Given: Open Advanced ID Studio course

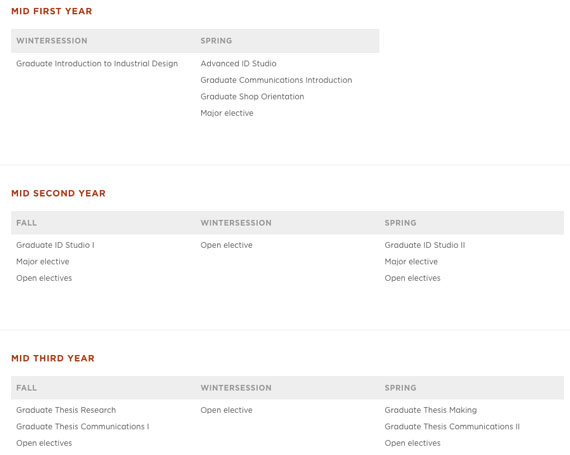Looking at the screenshot, I should 238,64.
